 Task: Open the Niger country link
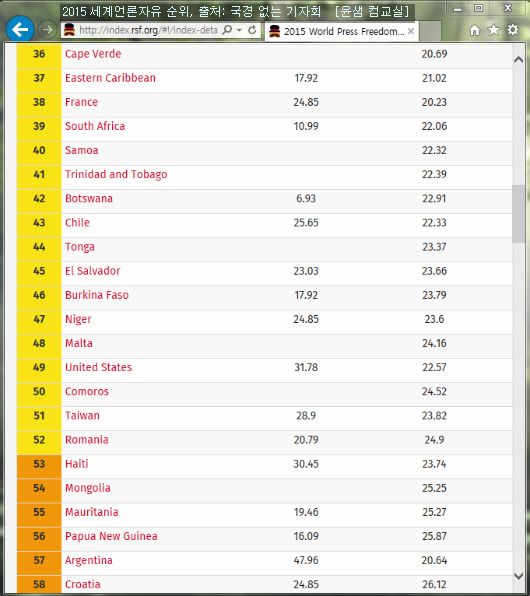coord(78,319)
